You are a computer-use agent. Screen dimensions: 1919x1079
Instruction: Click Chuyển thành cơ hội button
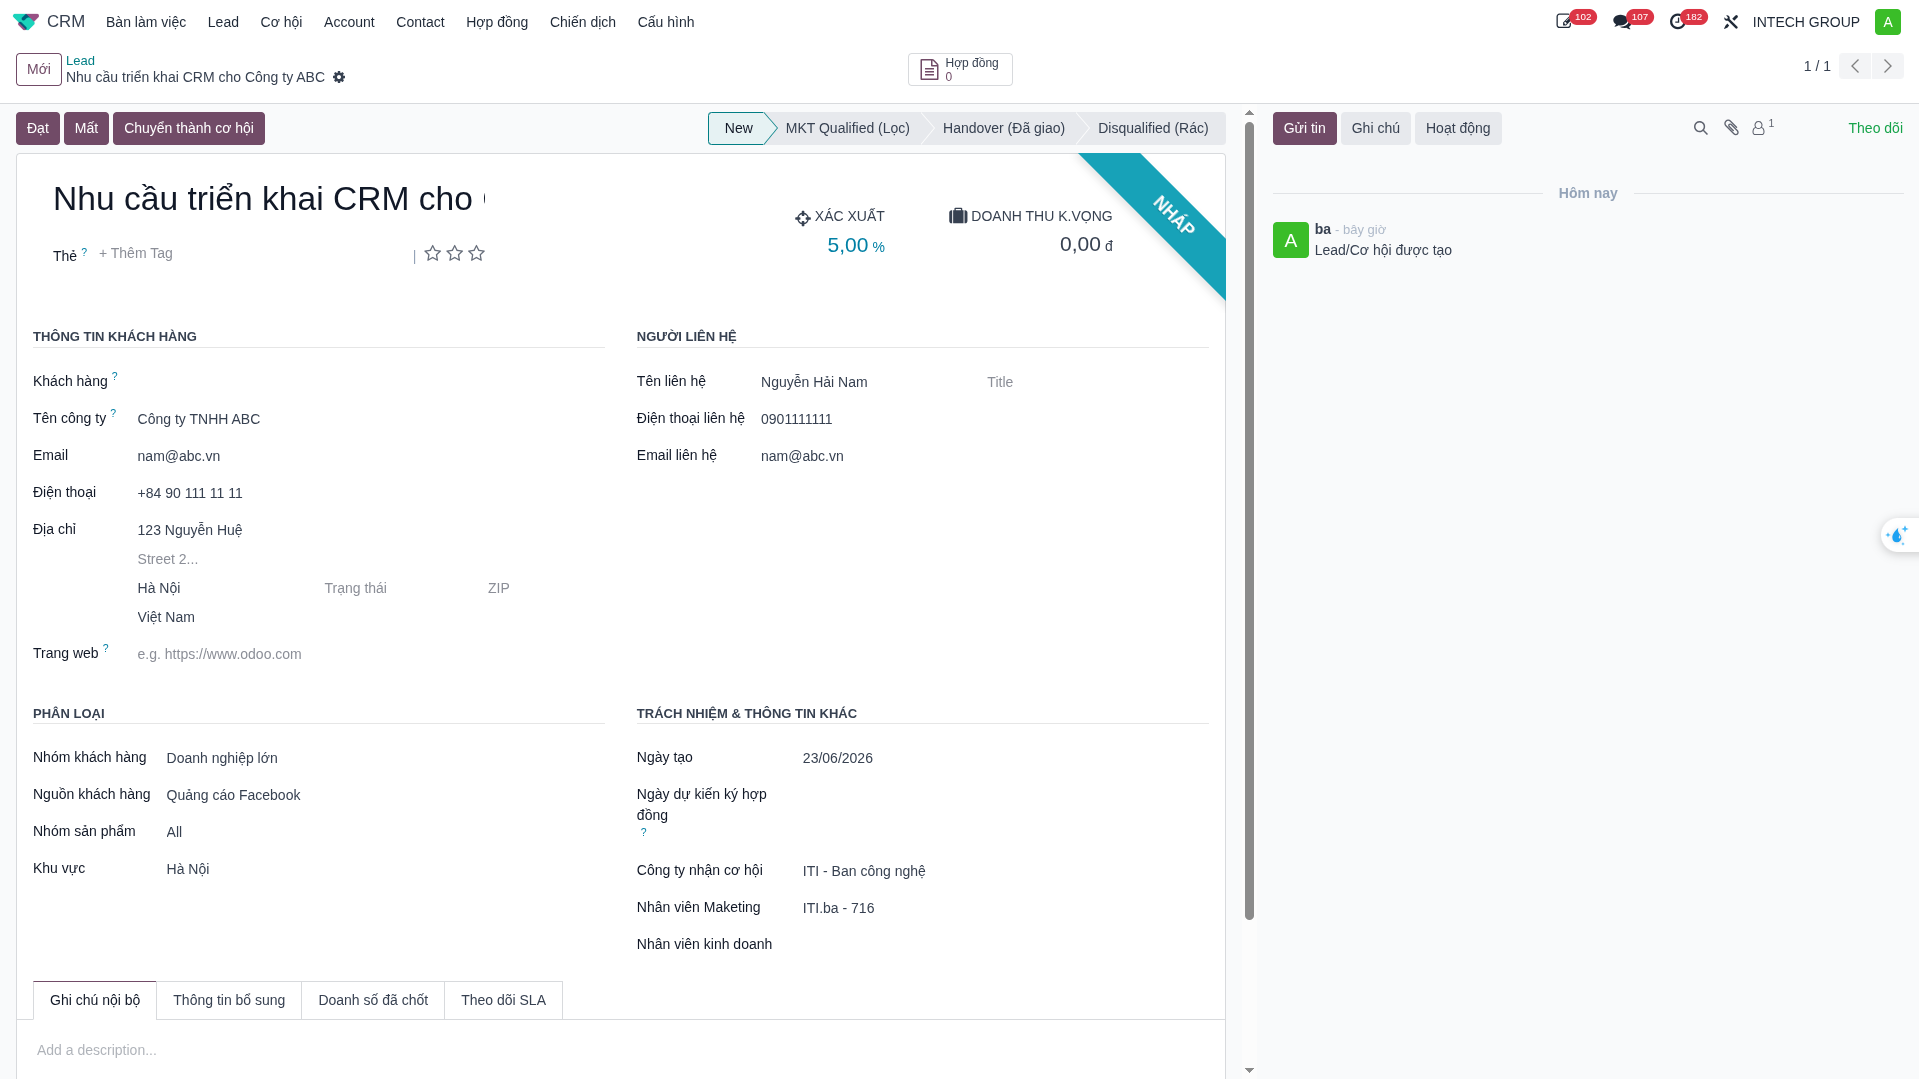[x=189, y=128]
